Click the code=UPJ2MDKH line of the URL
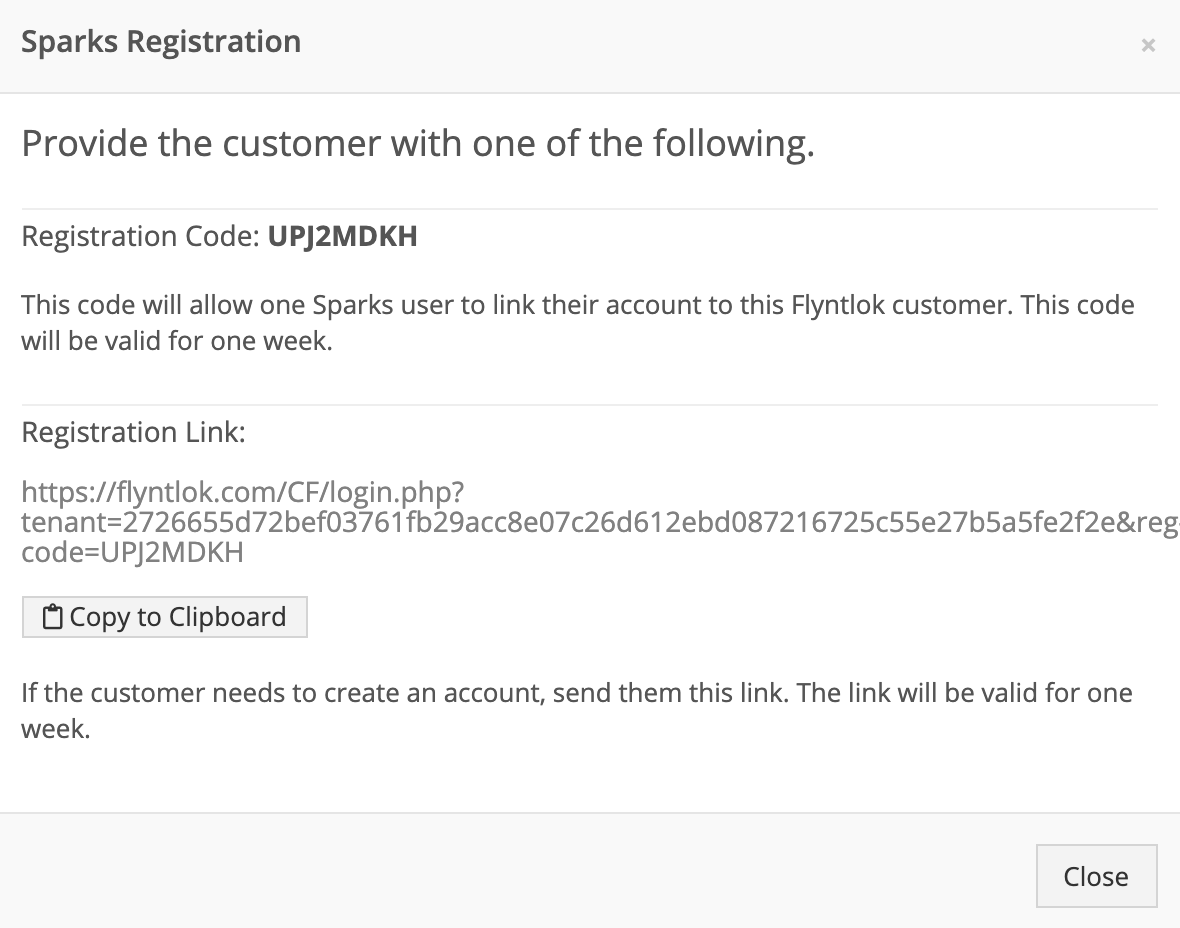The height and width of the screenshot is (928, 1180). point(132,553)
